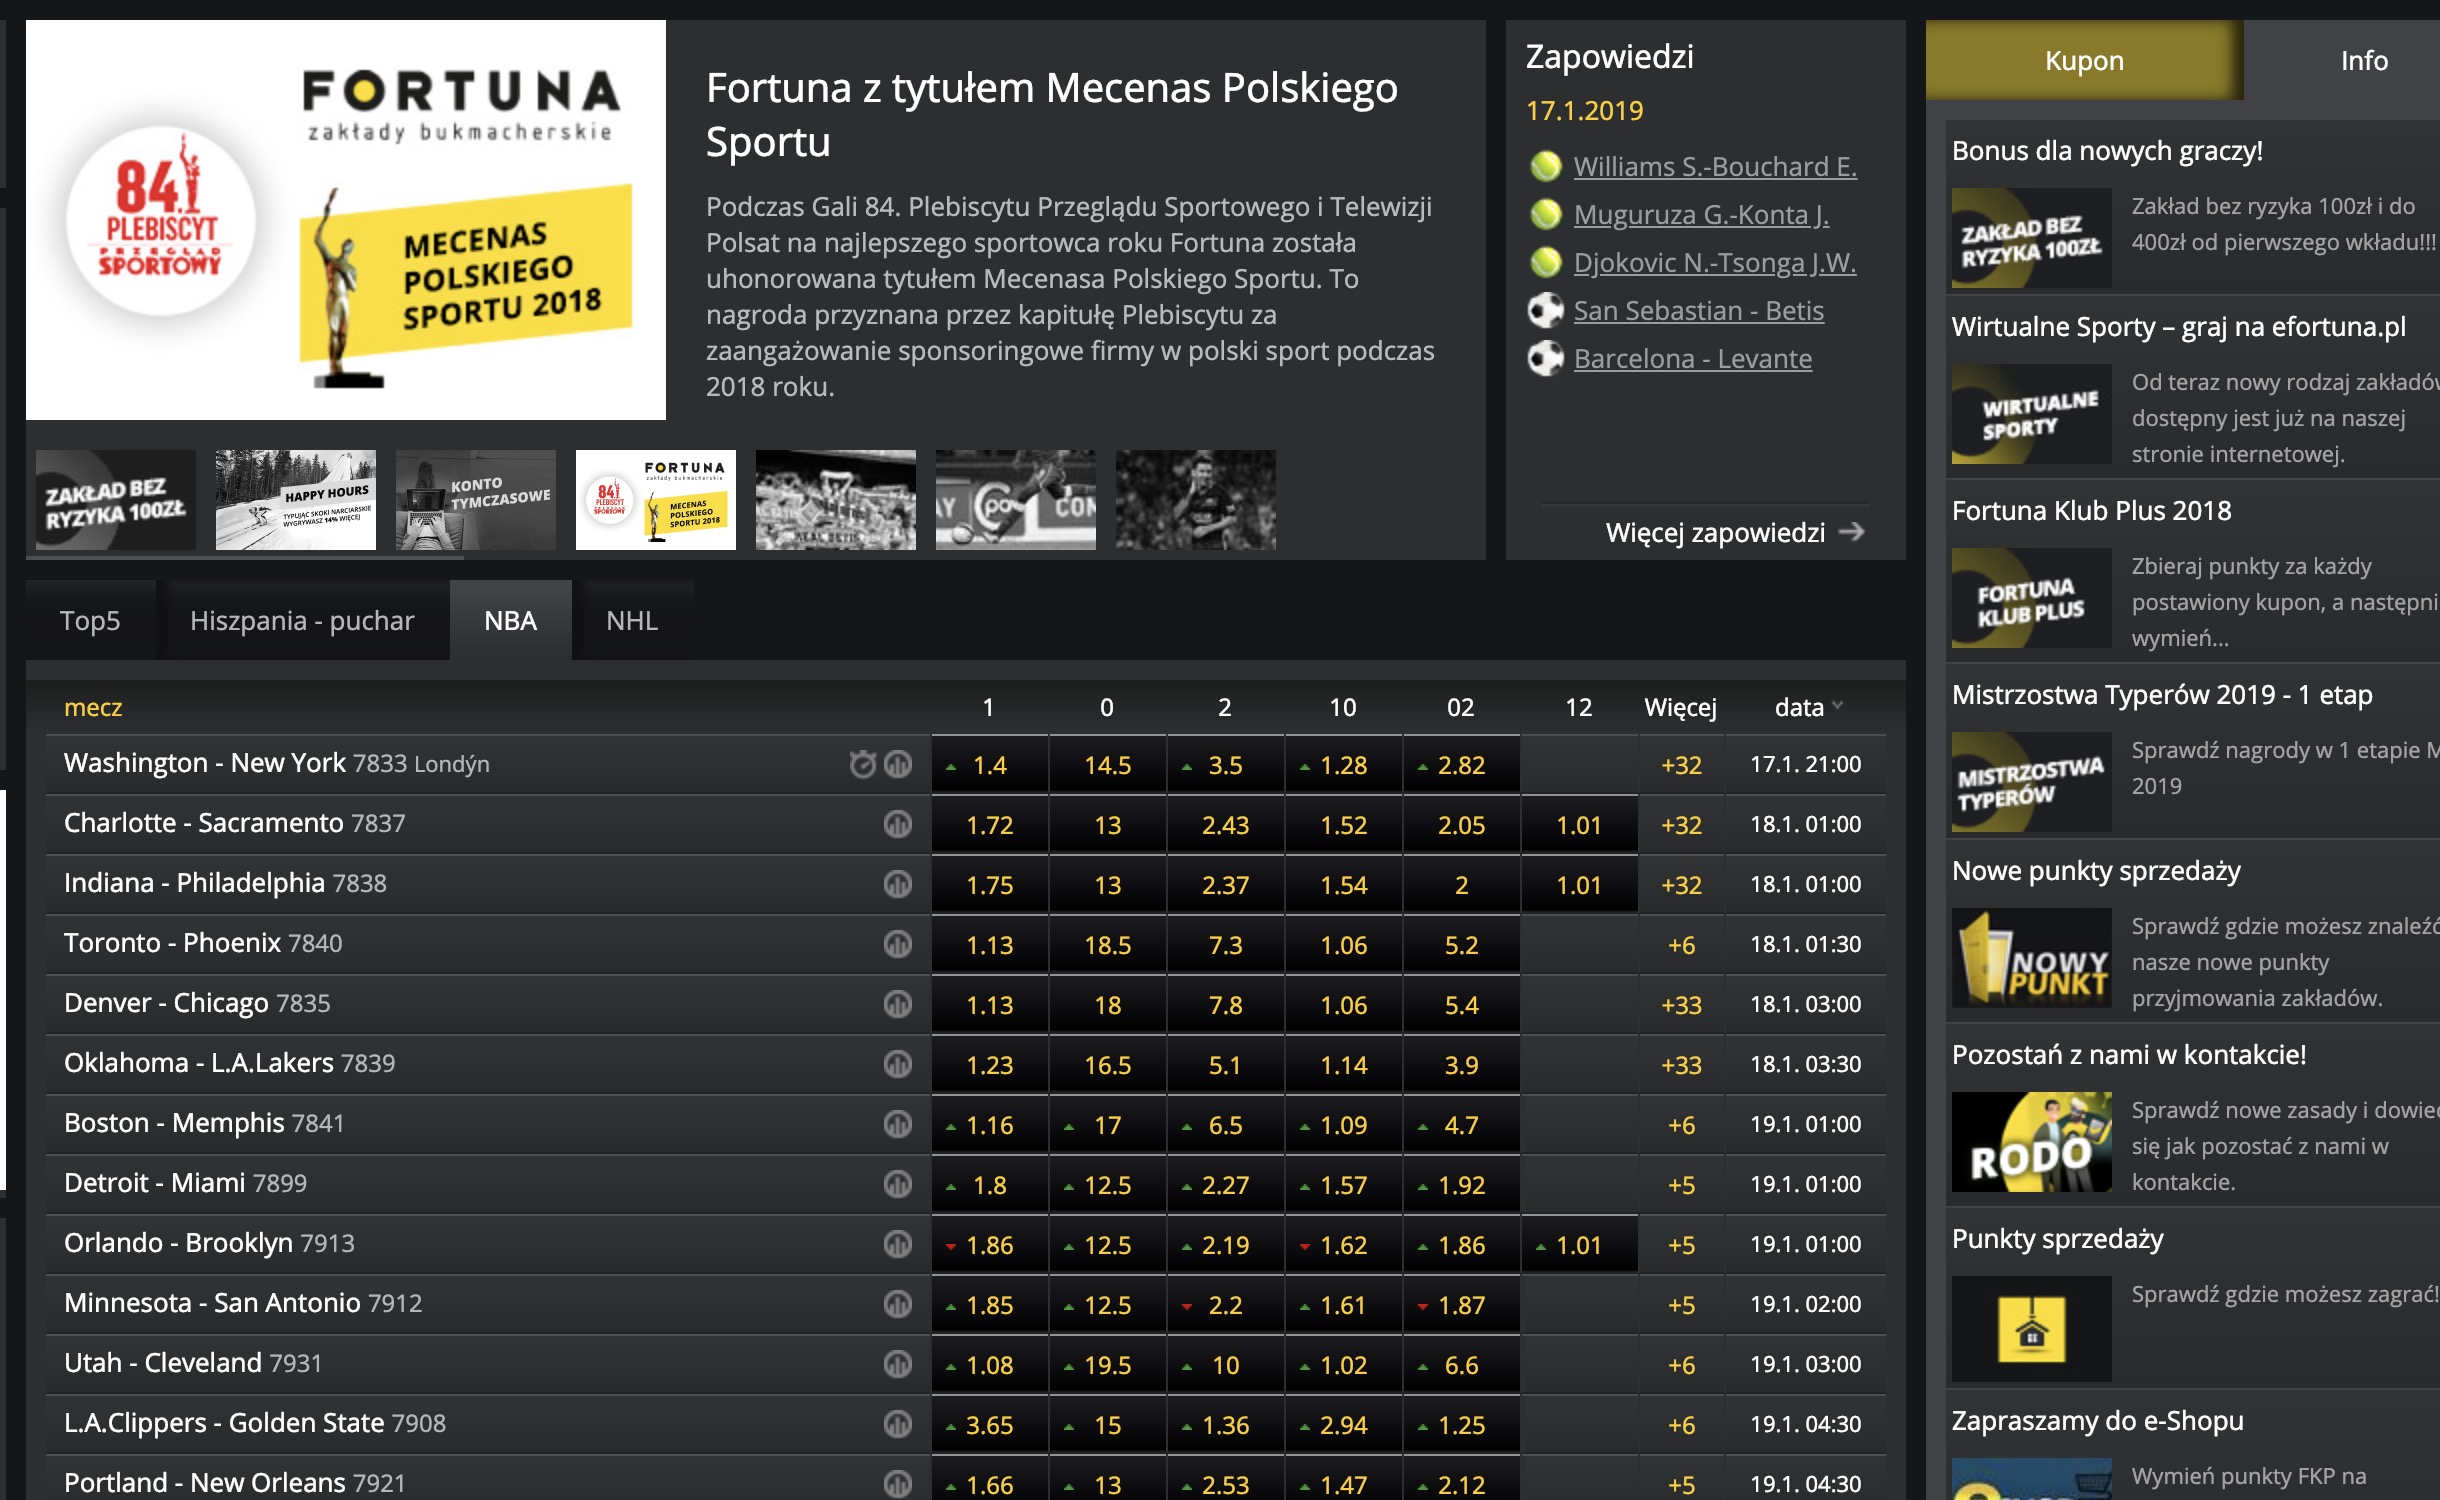Open statistics icon for Denver - Chicago

(898, 1004)
